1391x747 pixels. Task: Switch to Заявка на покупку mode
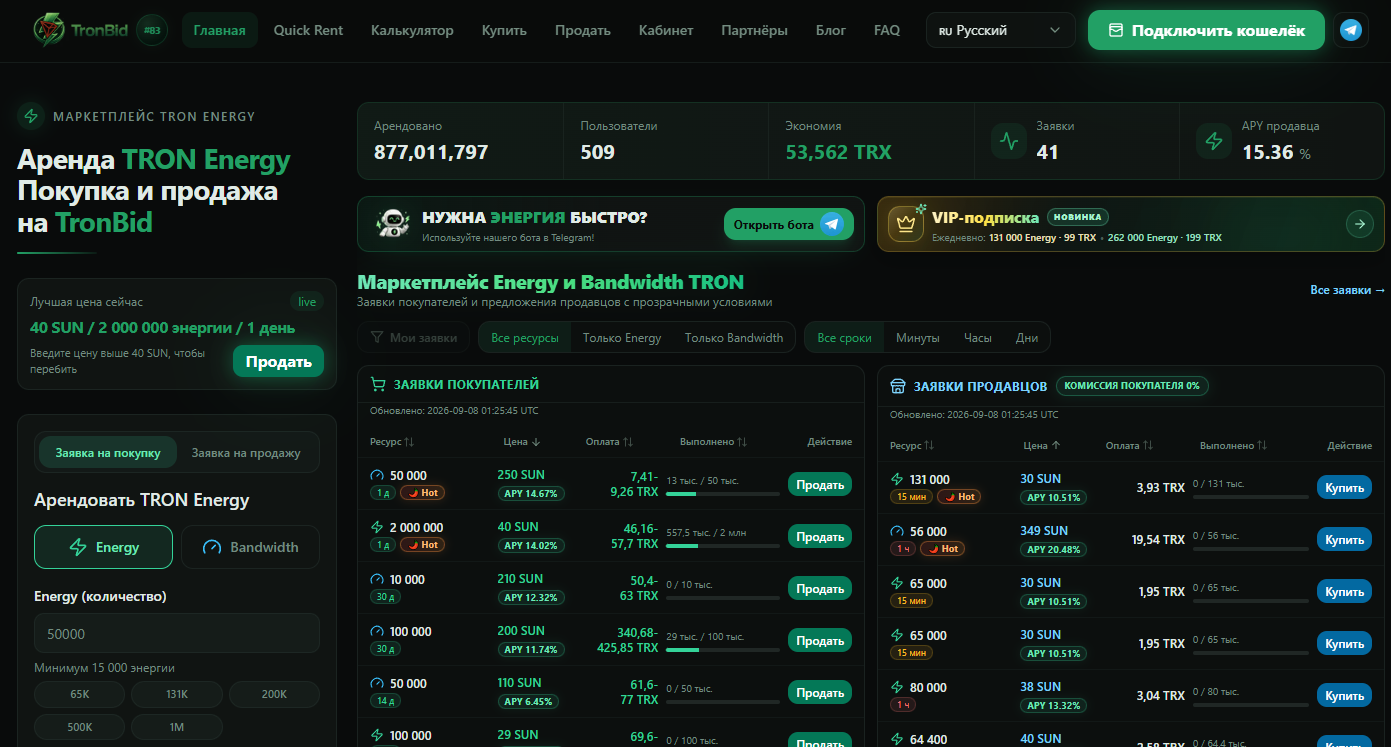point(108,452)
